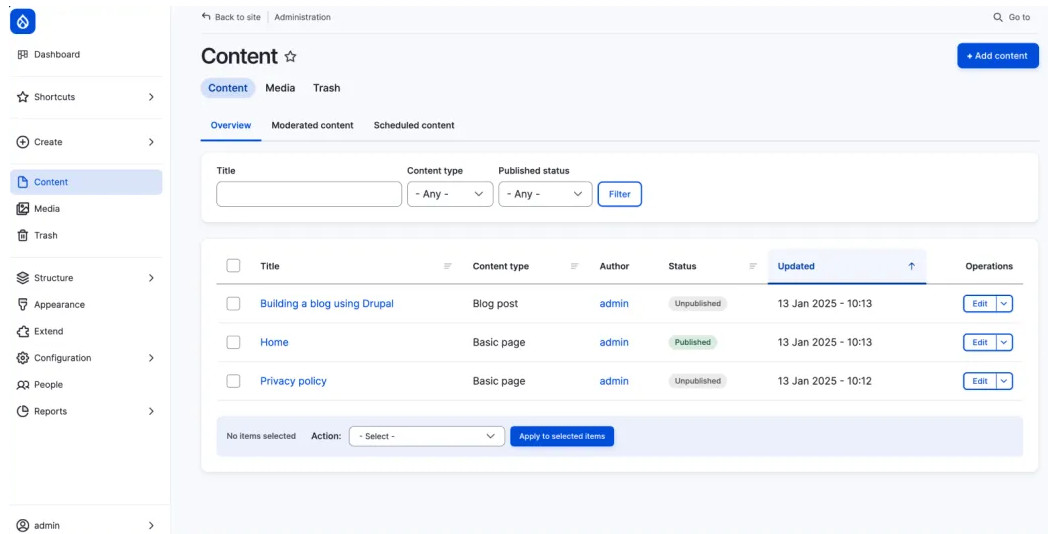This screenshot has width=1048, height=534.
Task: Open the Published status dropdown
Action: (x=544, y=194)
